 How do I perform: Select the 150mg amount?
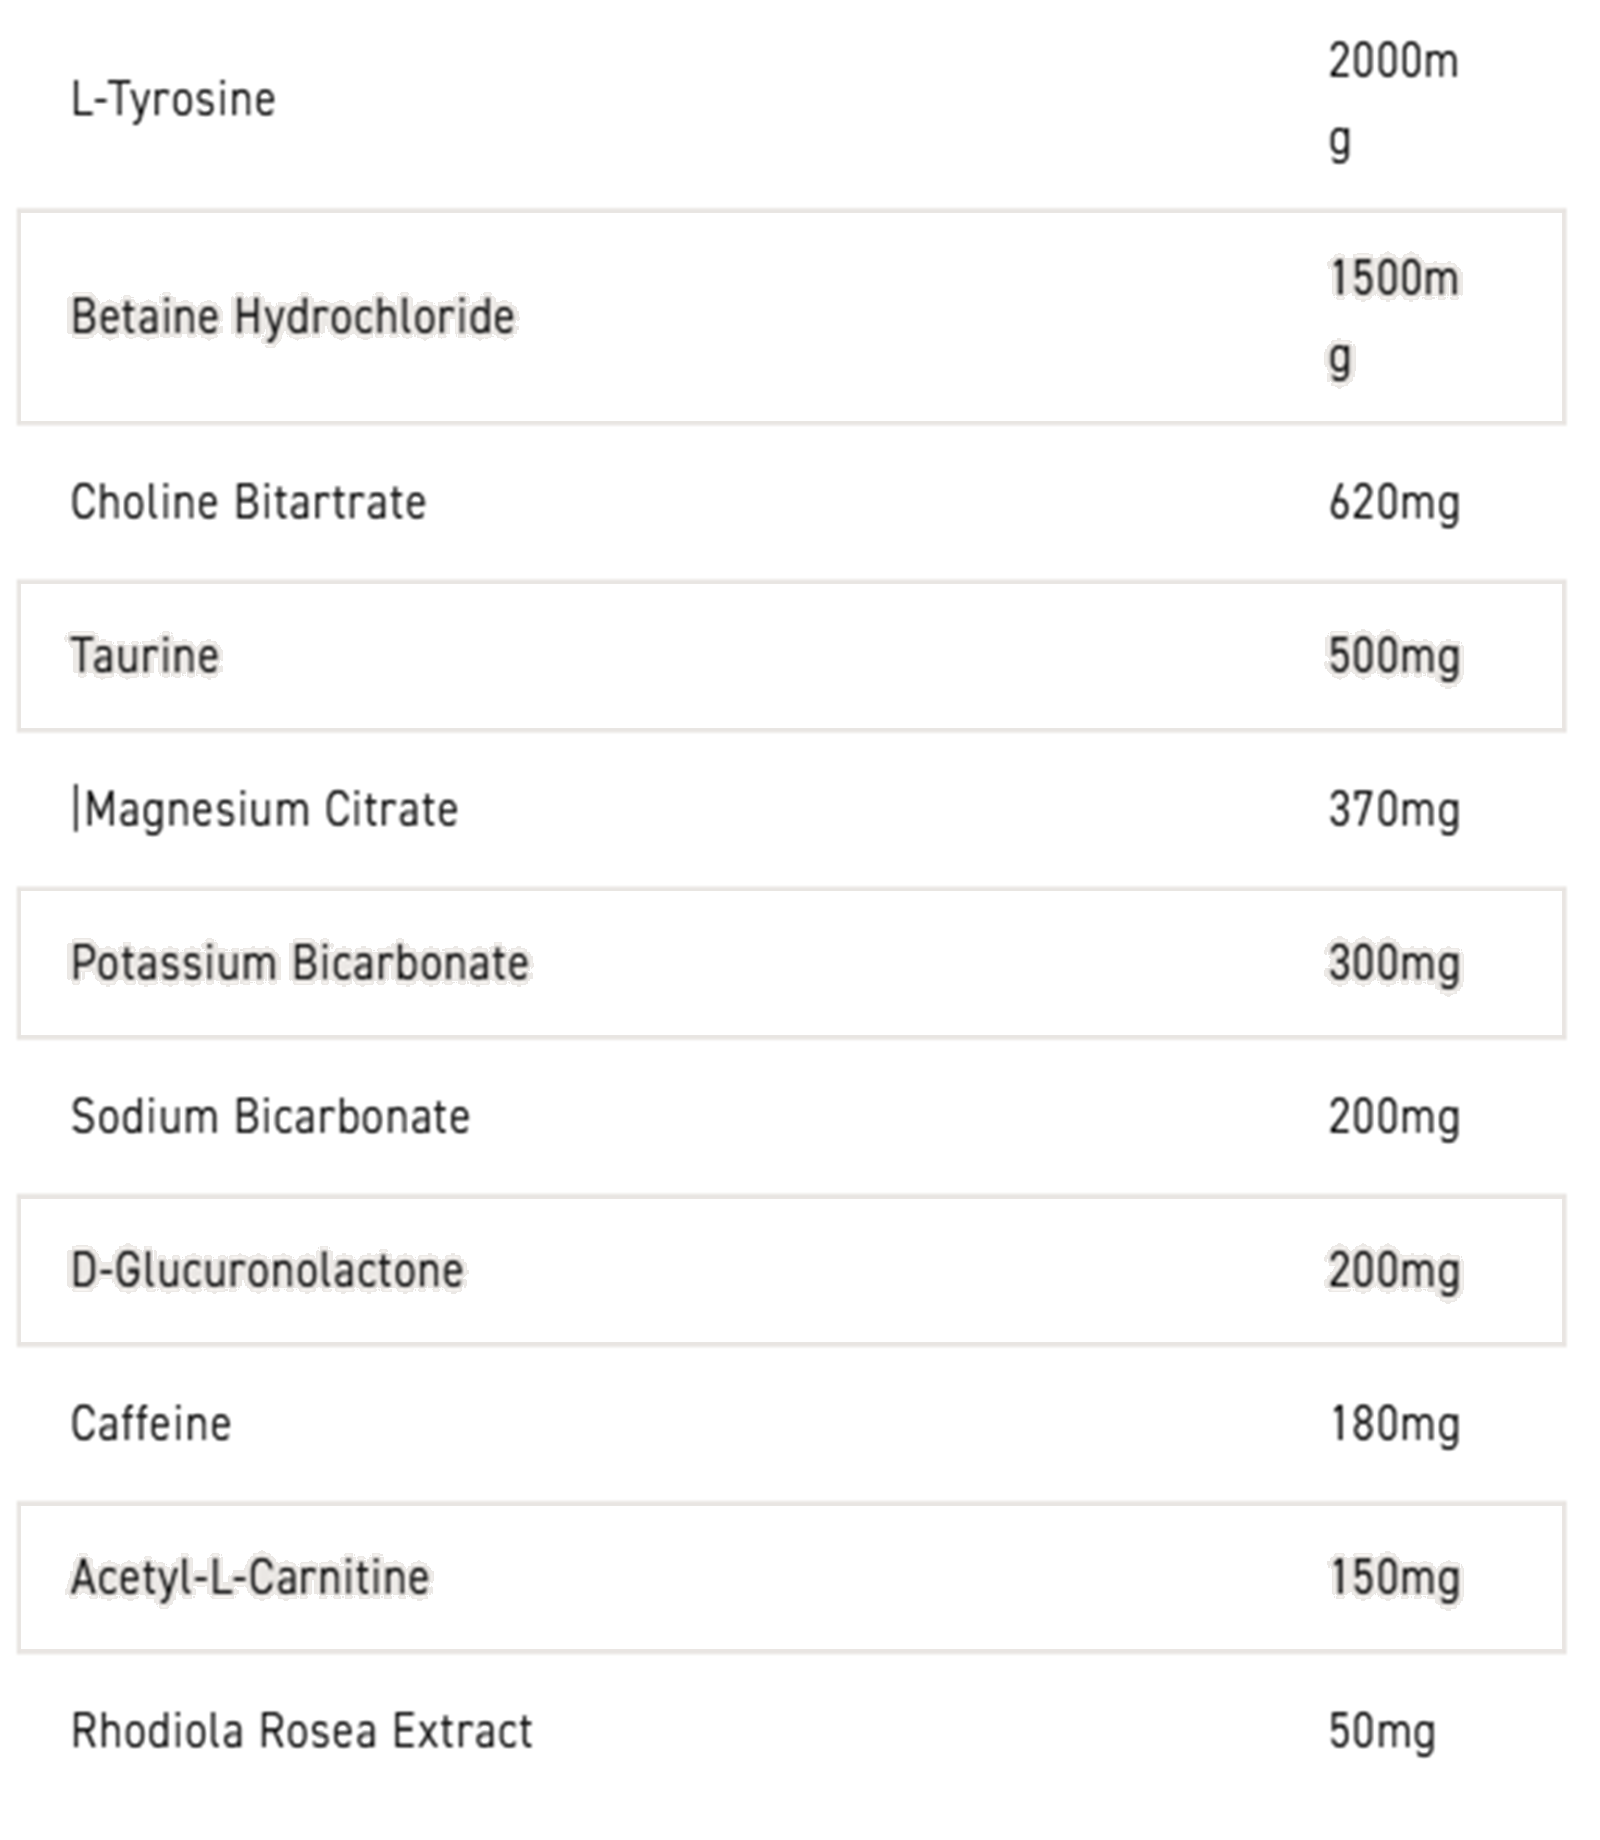[x=1393, y=1579]
